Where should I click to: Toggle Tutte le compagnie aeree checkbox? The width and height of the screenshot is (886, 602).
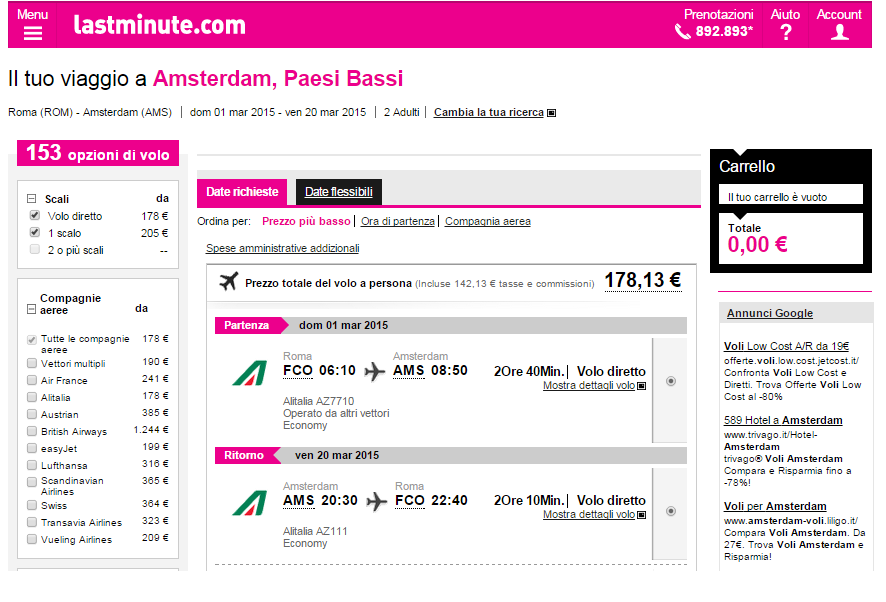(x=32, y=340)
